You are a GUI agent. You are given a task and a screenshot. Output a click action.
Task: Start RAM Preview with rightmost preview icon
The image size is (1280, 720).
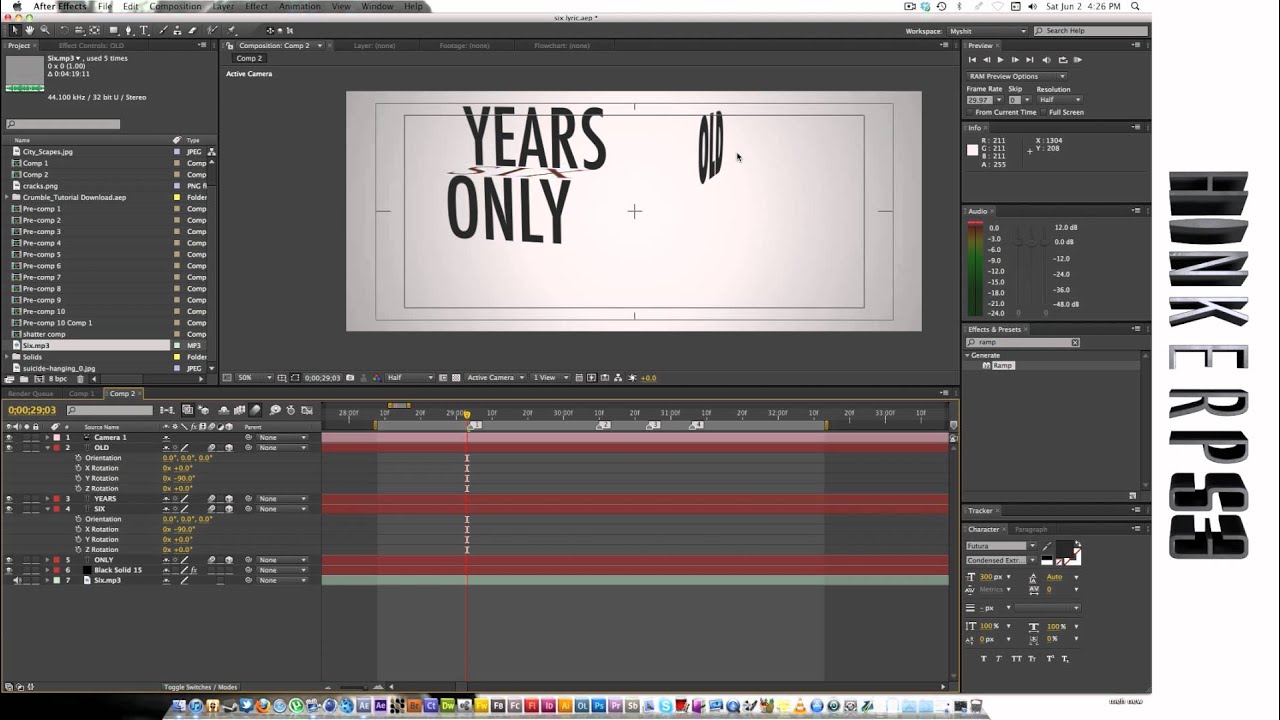[1078, 60]
